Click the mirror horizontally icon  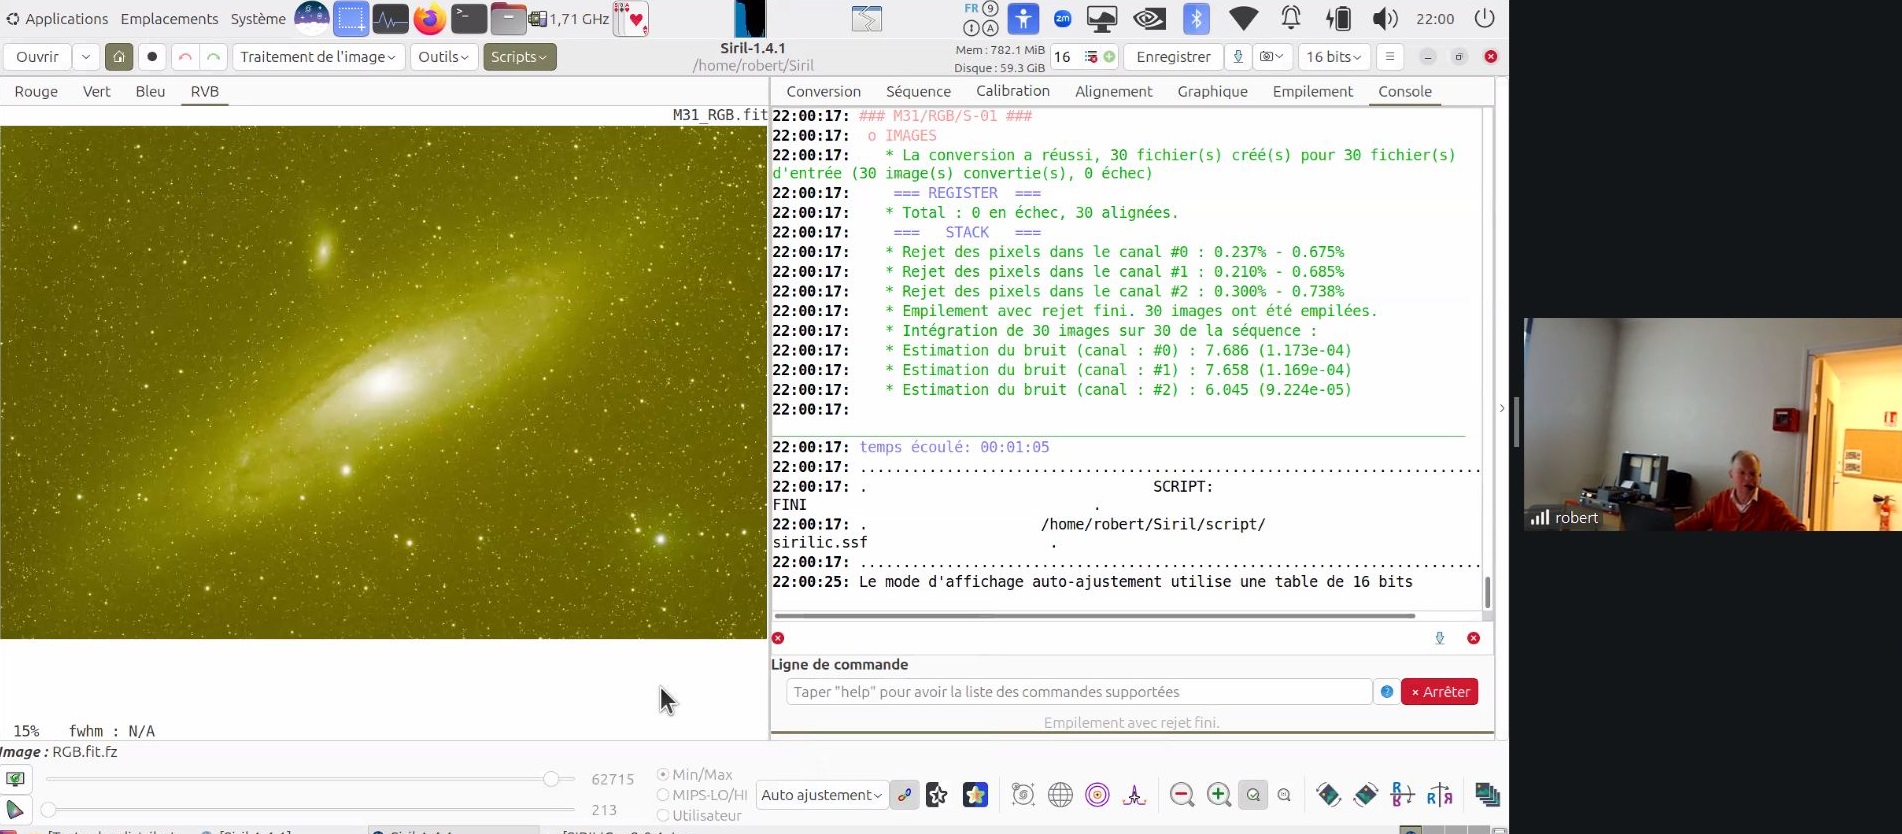[x=1439, y=795]
